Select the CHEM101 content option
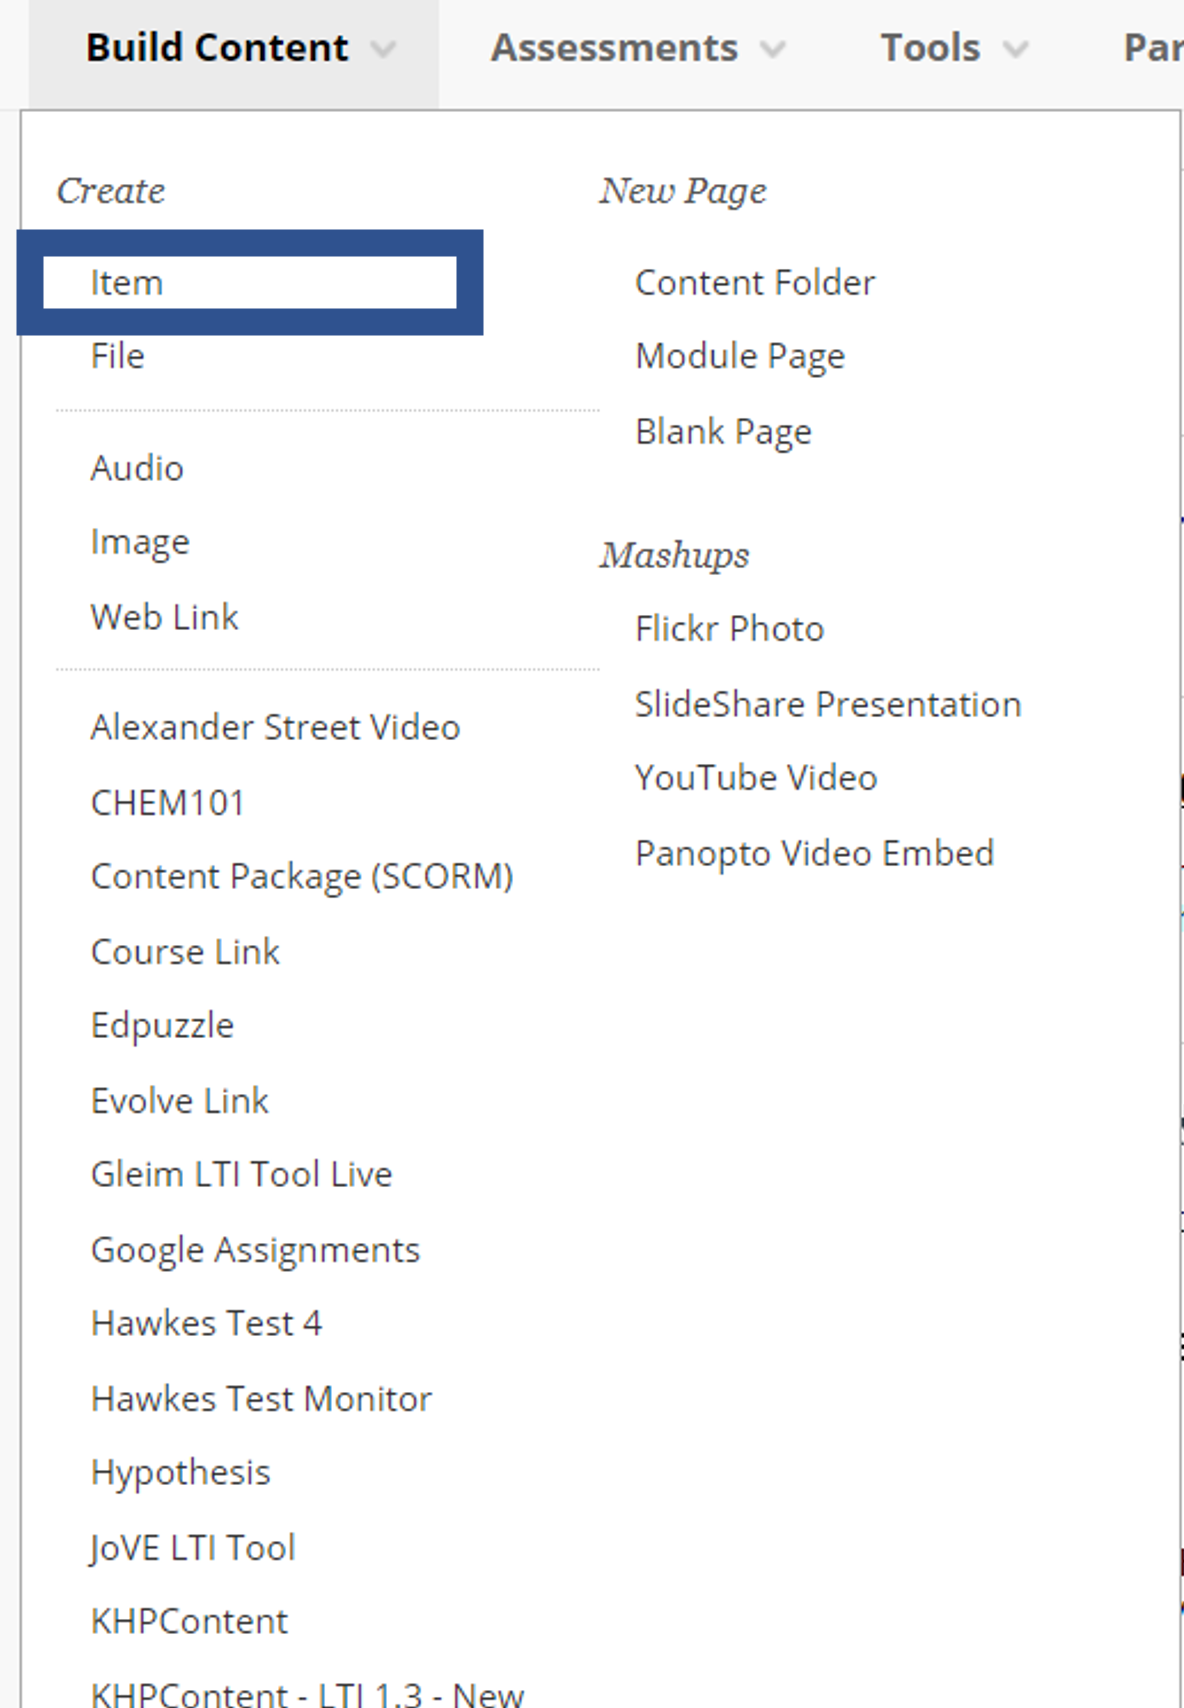 166,801
